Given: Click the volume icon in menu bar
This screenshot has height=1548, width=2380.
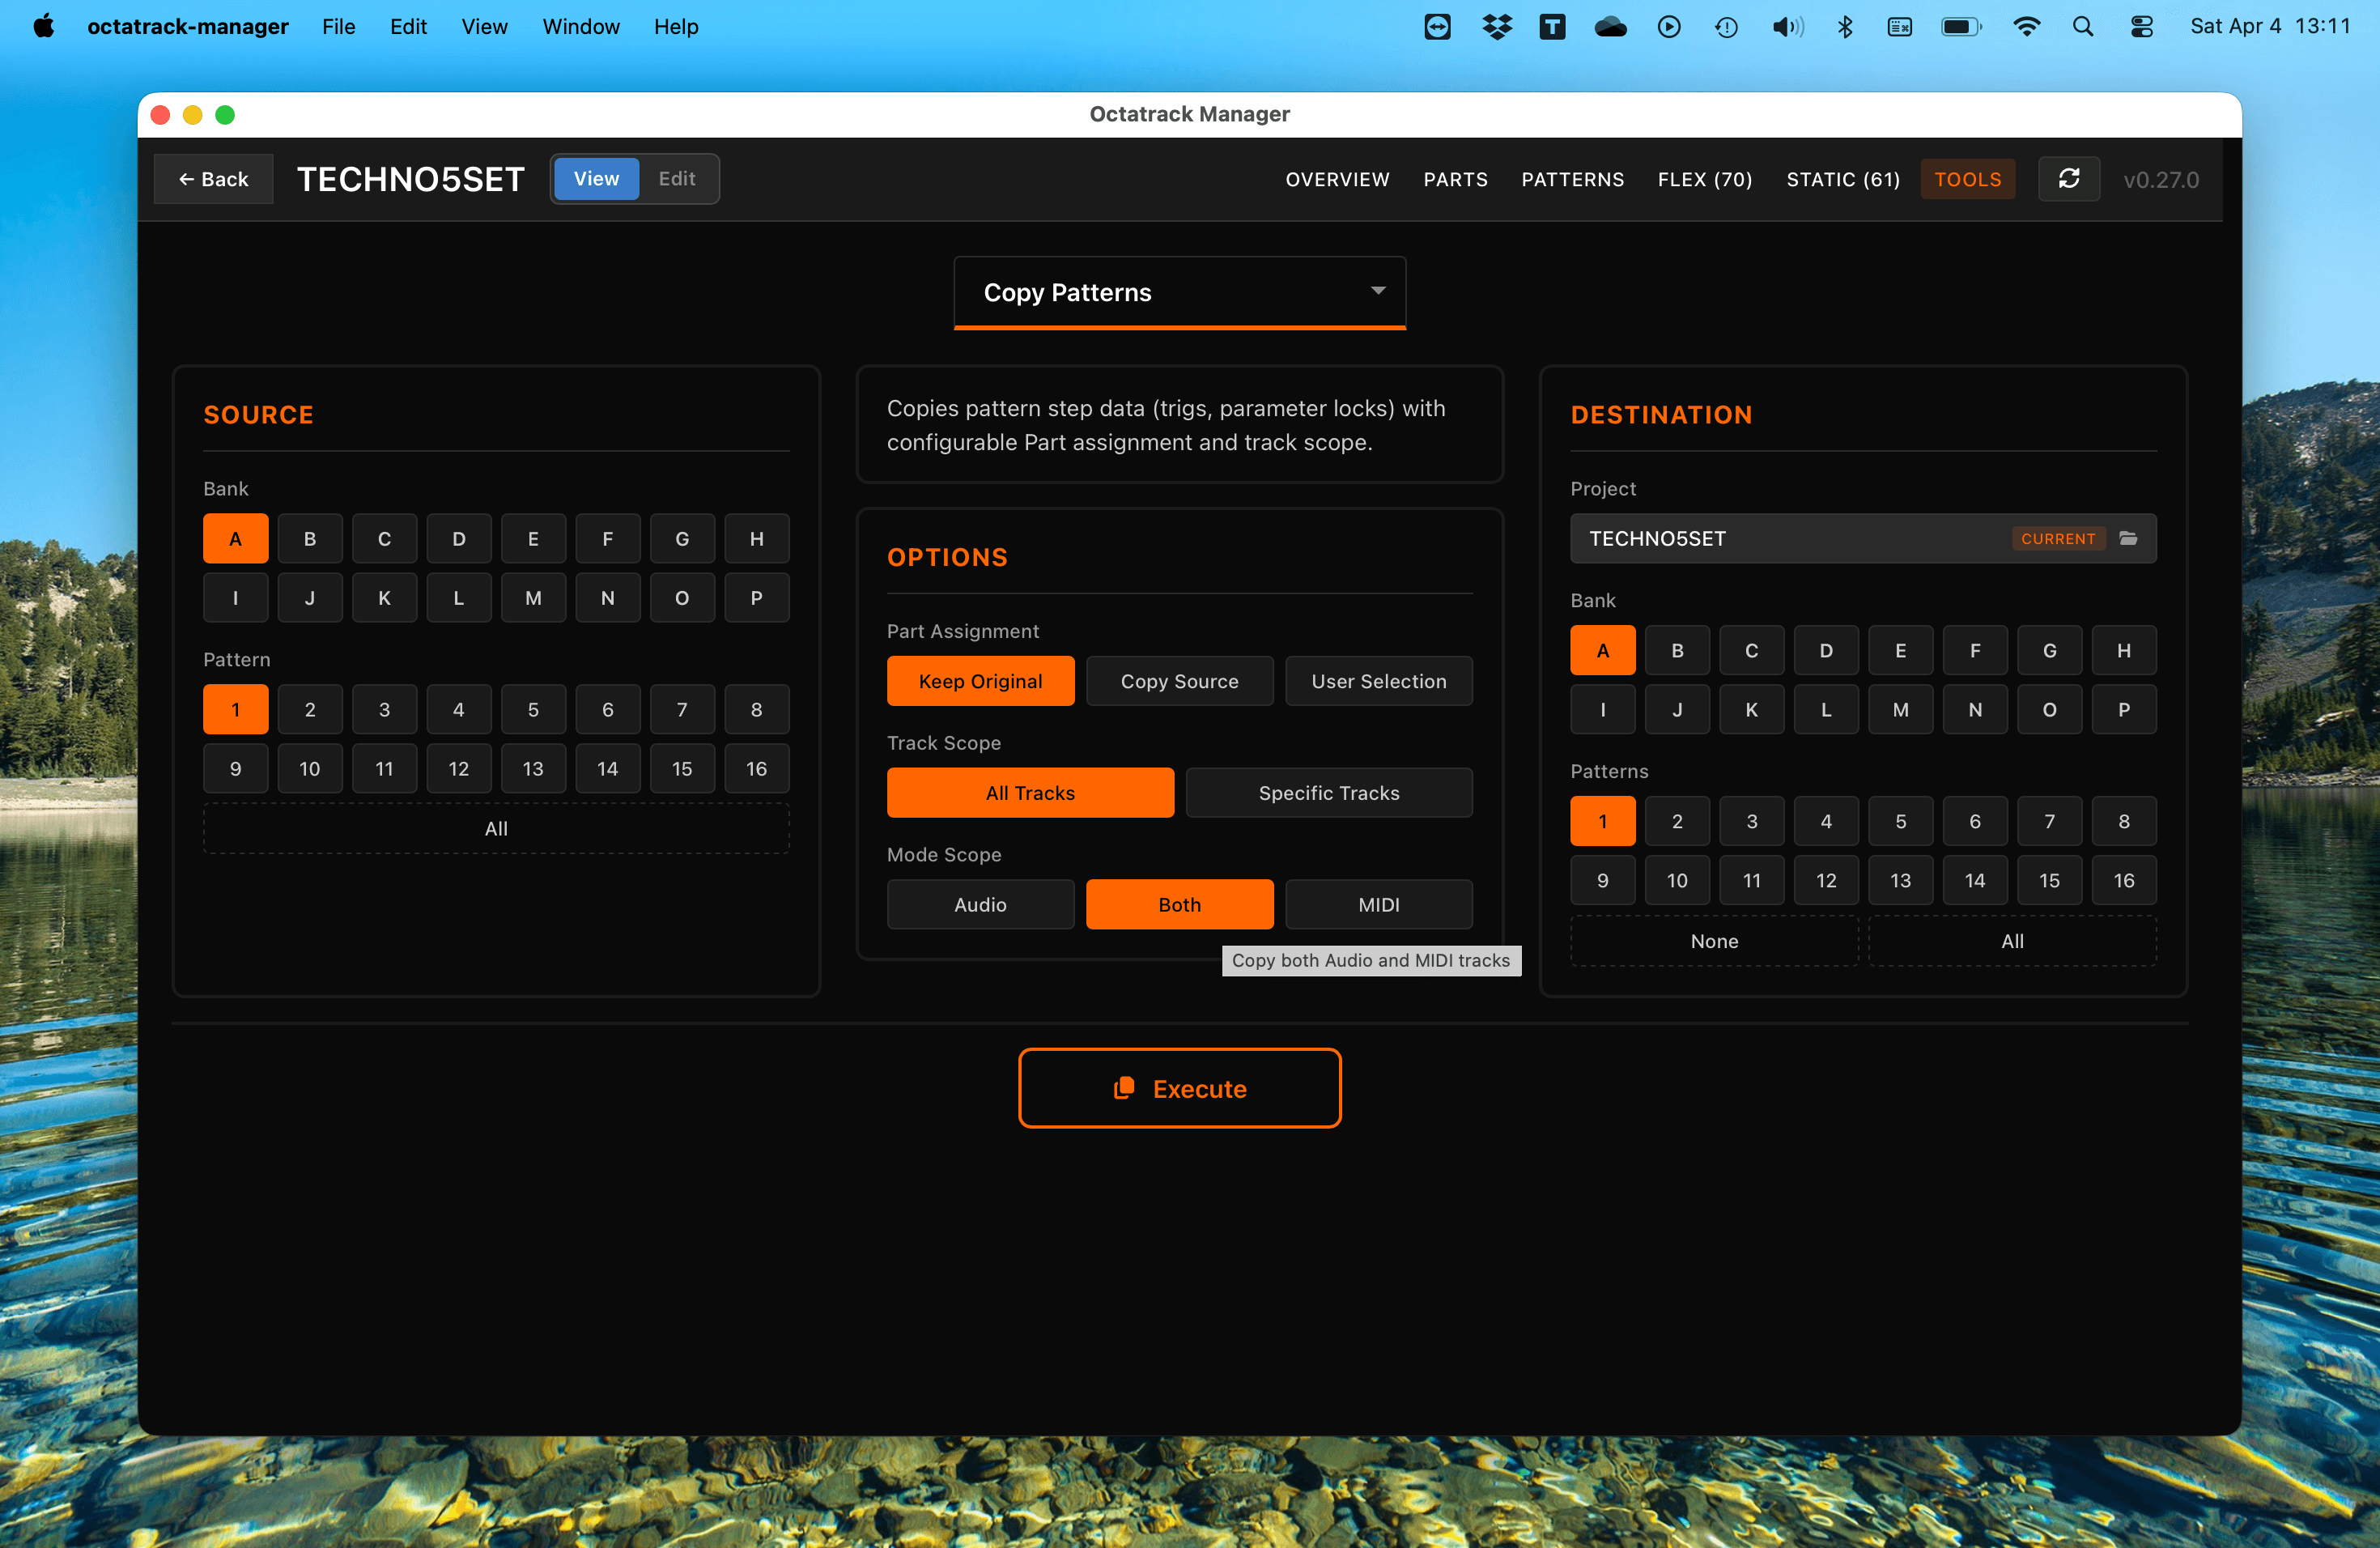Looking at the screenshot, I should pyautogui.click(x=1787, y=27).
